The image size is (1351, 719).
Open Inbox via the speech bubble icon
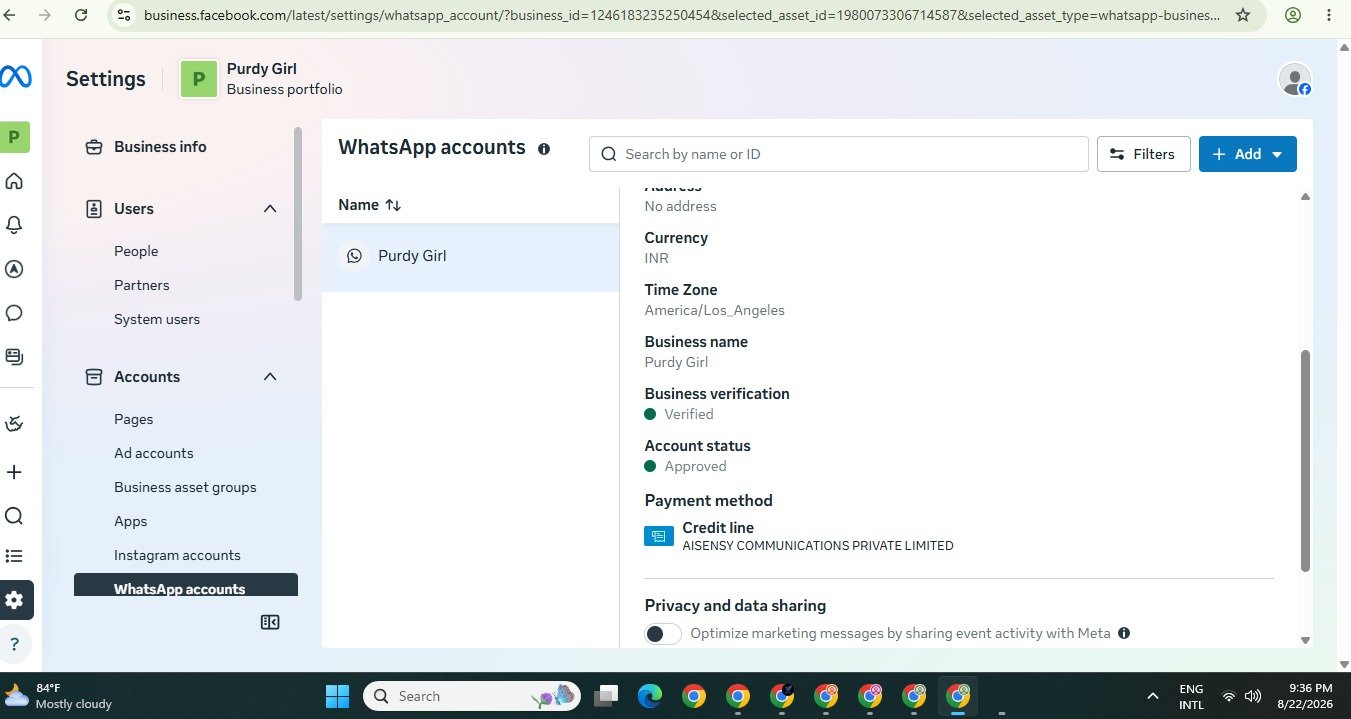coord(14,313)
